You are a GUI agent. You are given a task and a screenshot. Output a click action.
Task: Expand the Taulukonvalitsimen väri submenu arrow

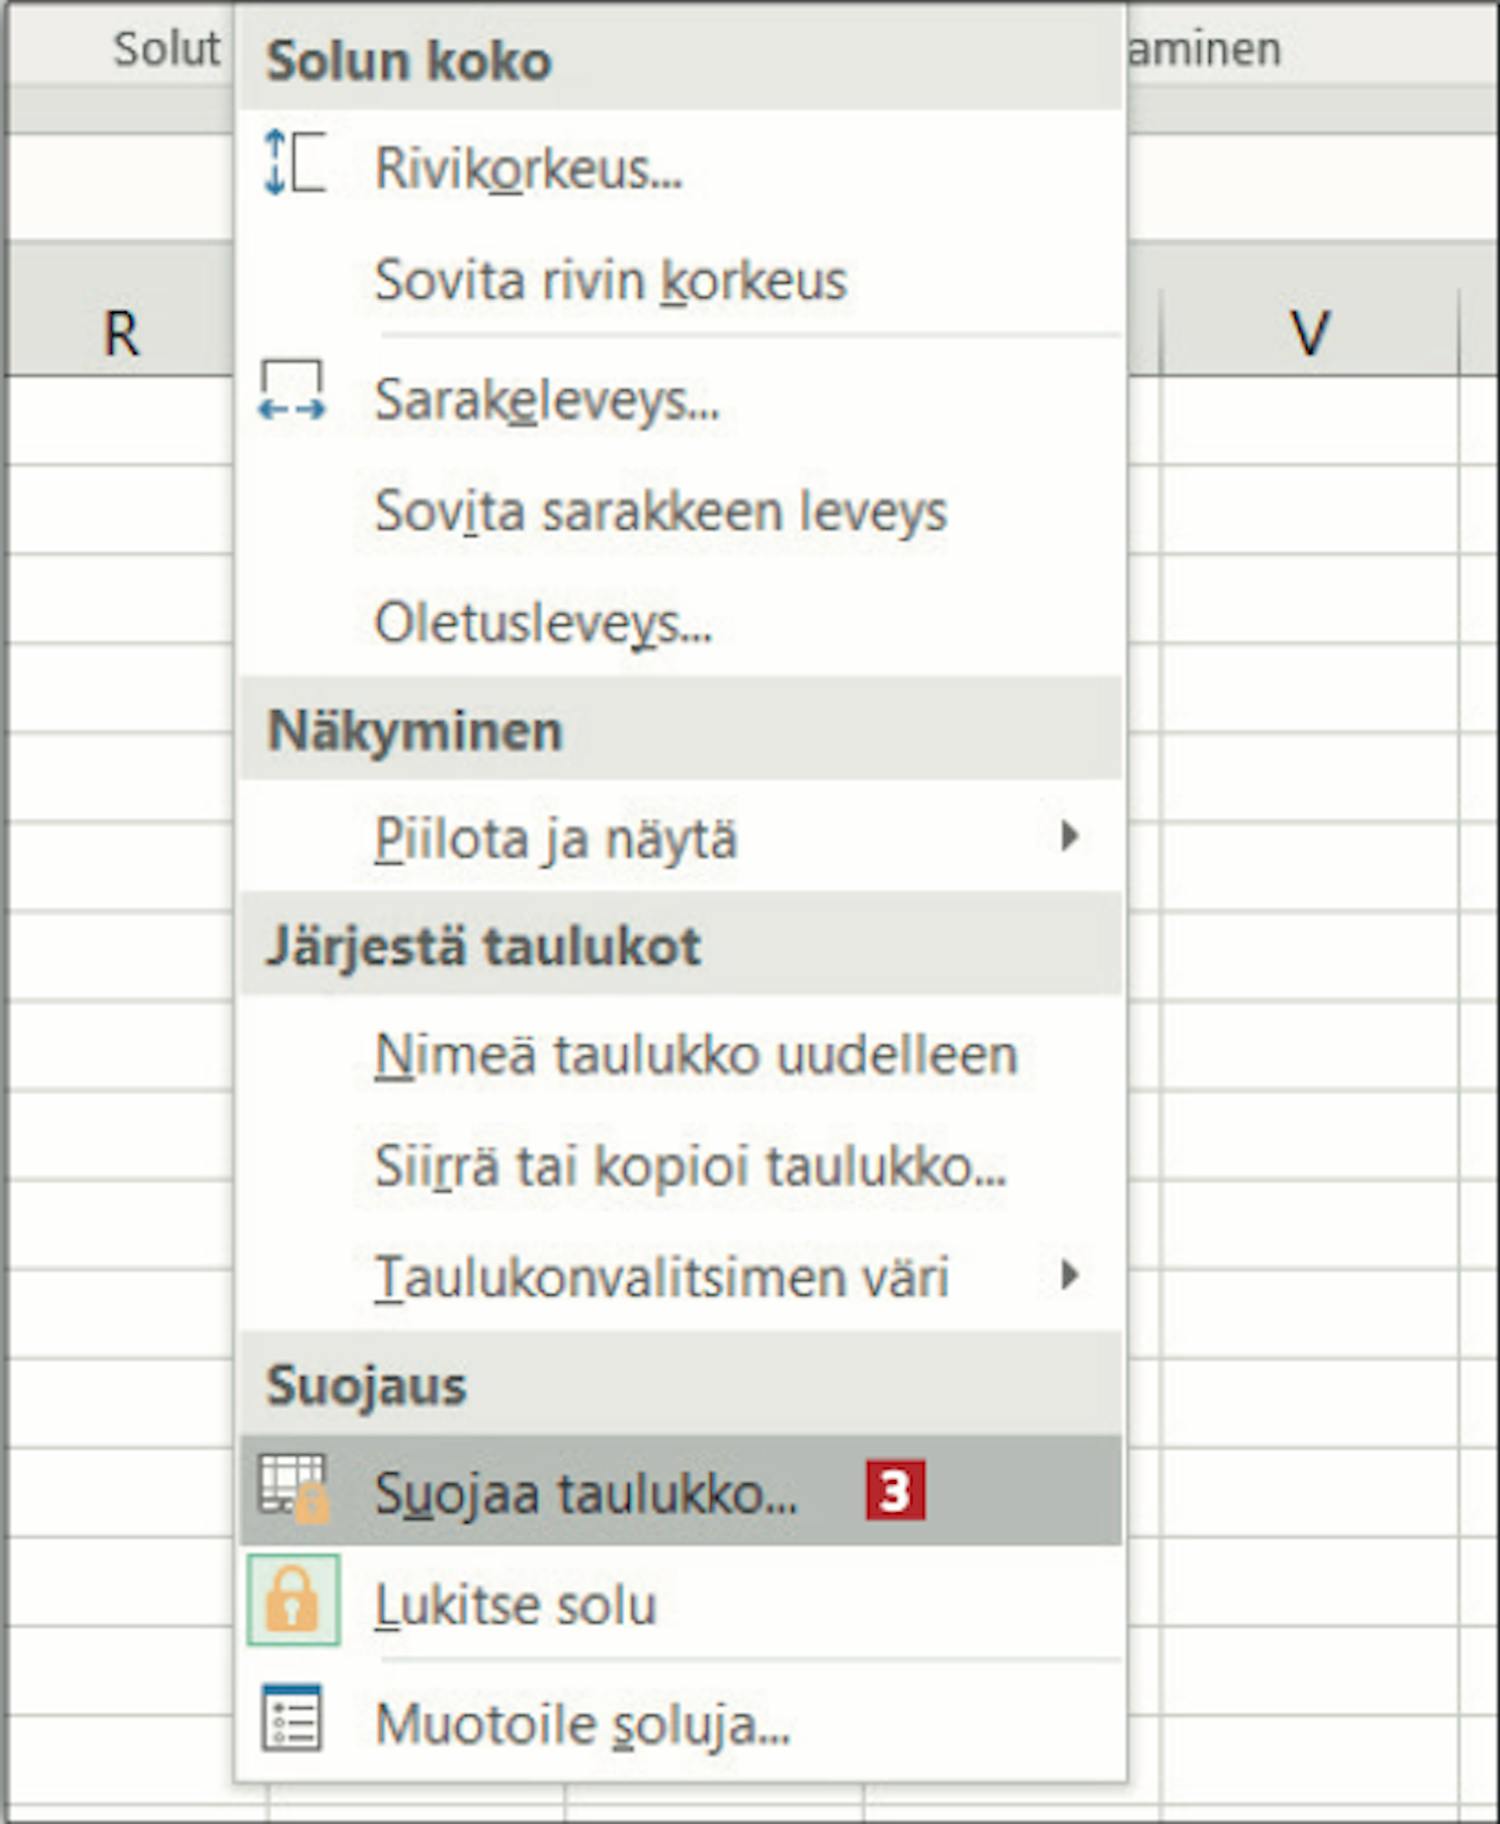(x=1070, y=1275)
